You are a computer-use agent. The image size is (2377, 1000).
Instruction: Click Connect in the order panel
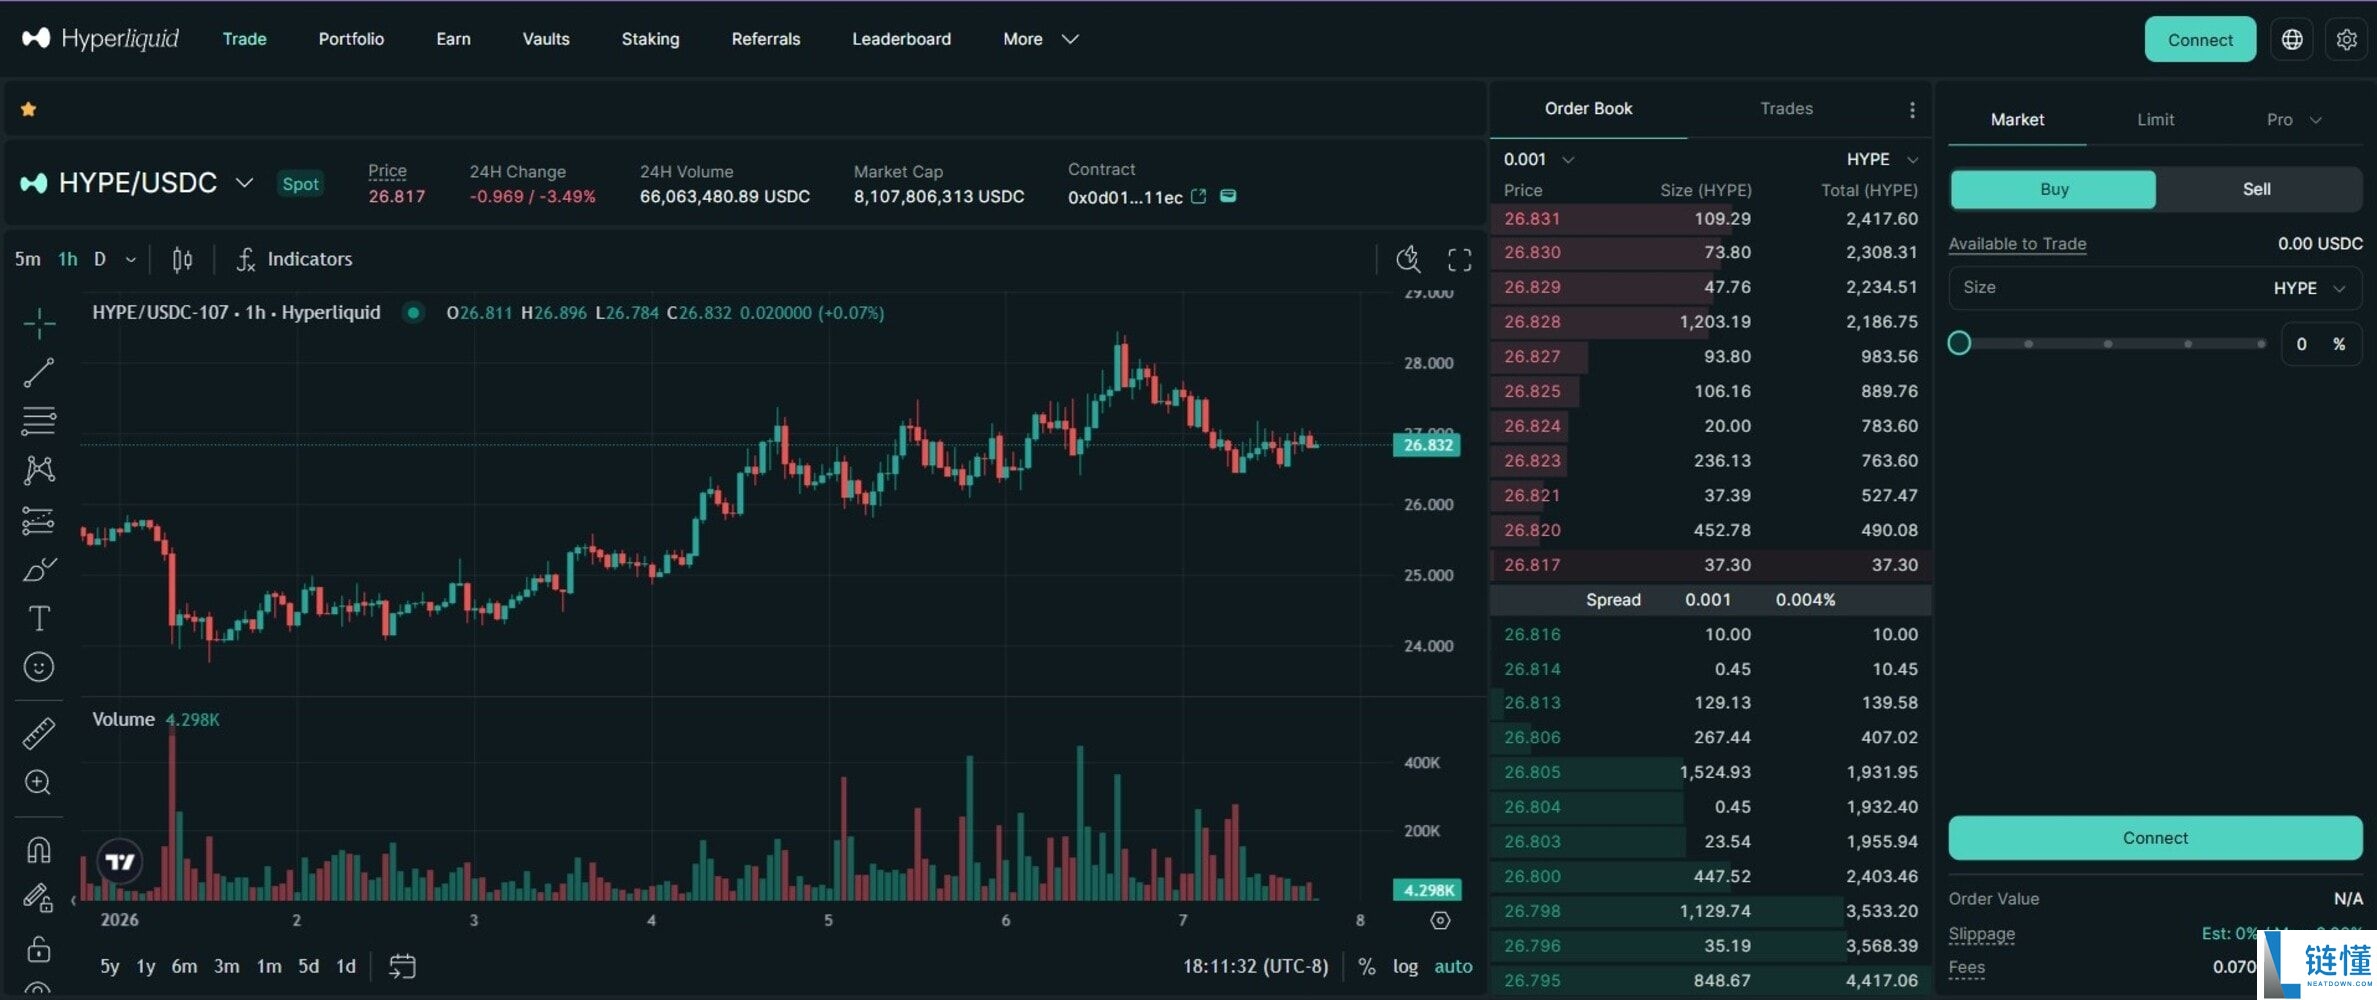tap(2155, 838)
